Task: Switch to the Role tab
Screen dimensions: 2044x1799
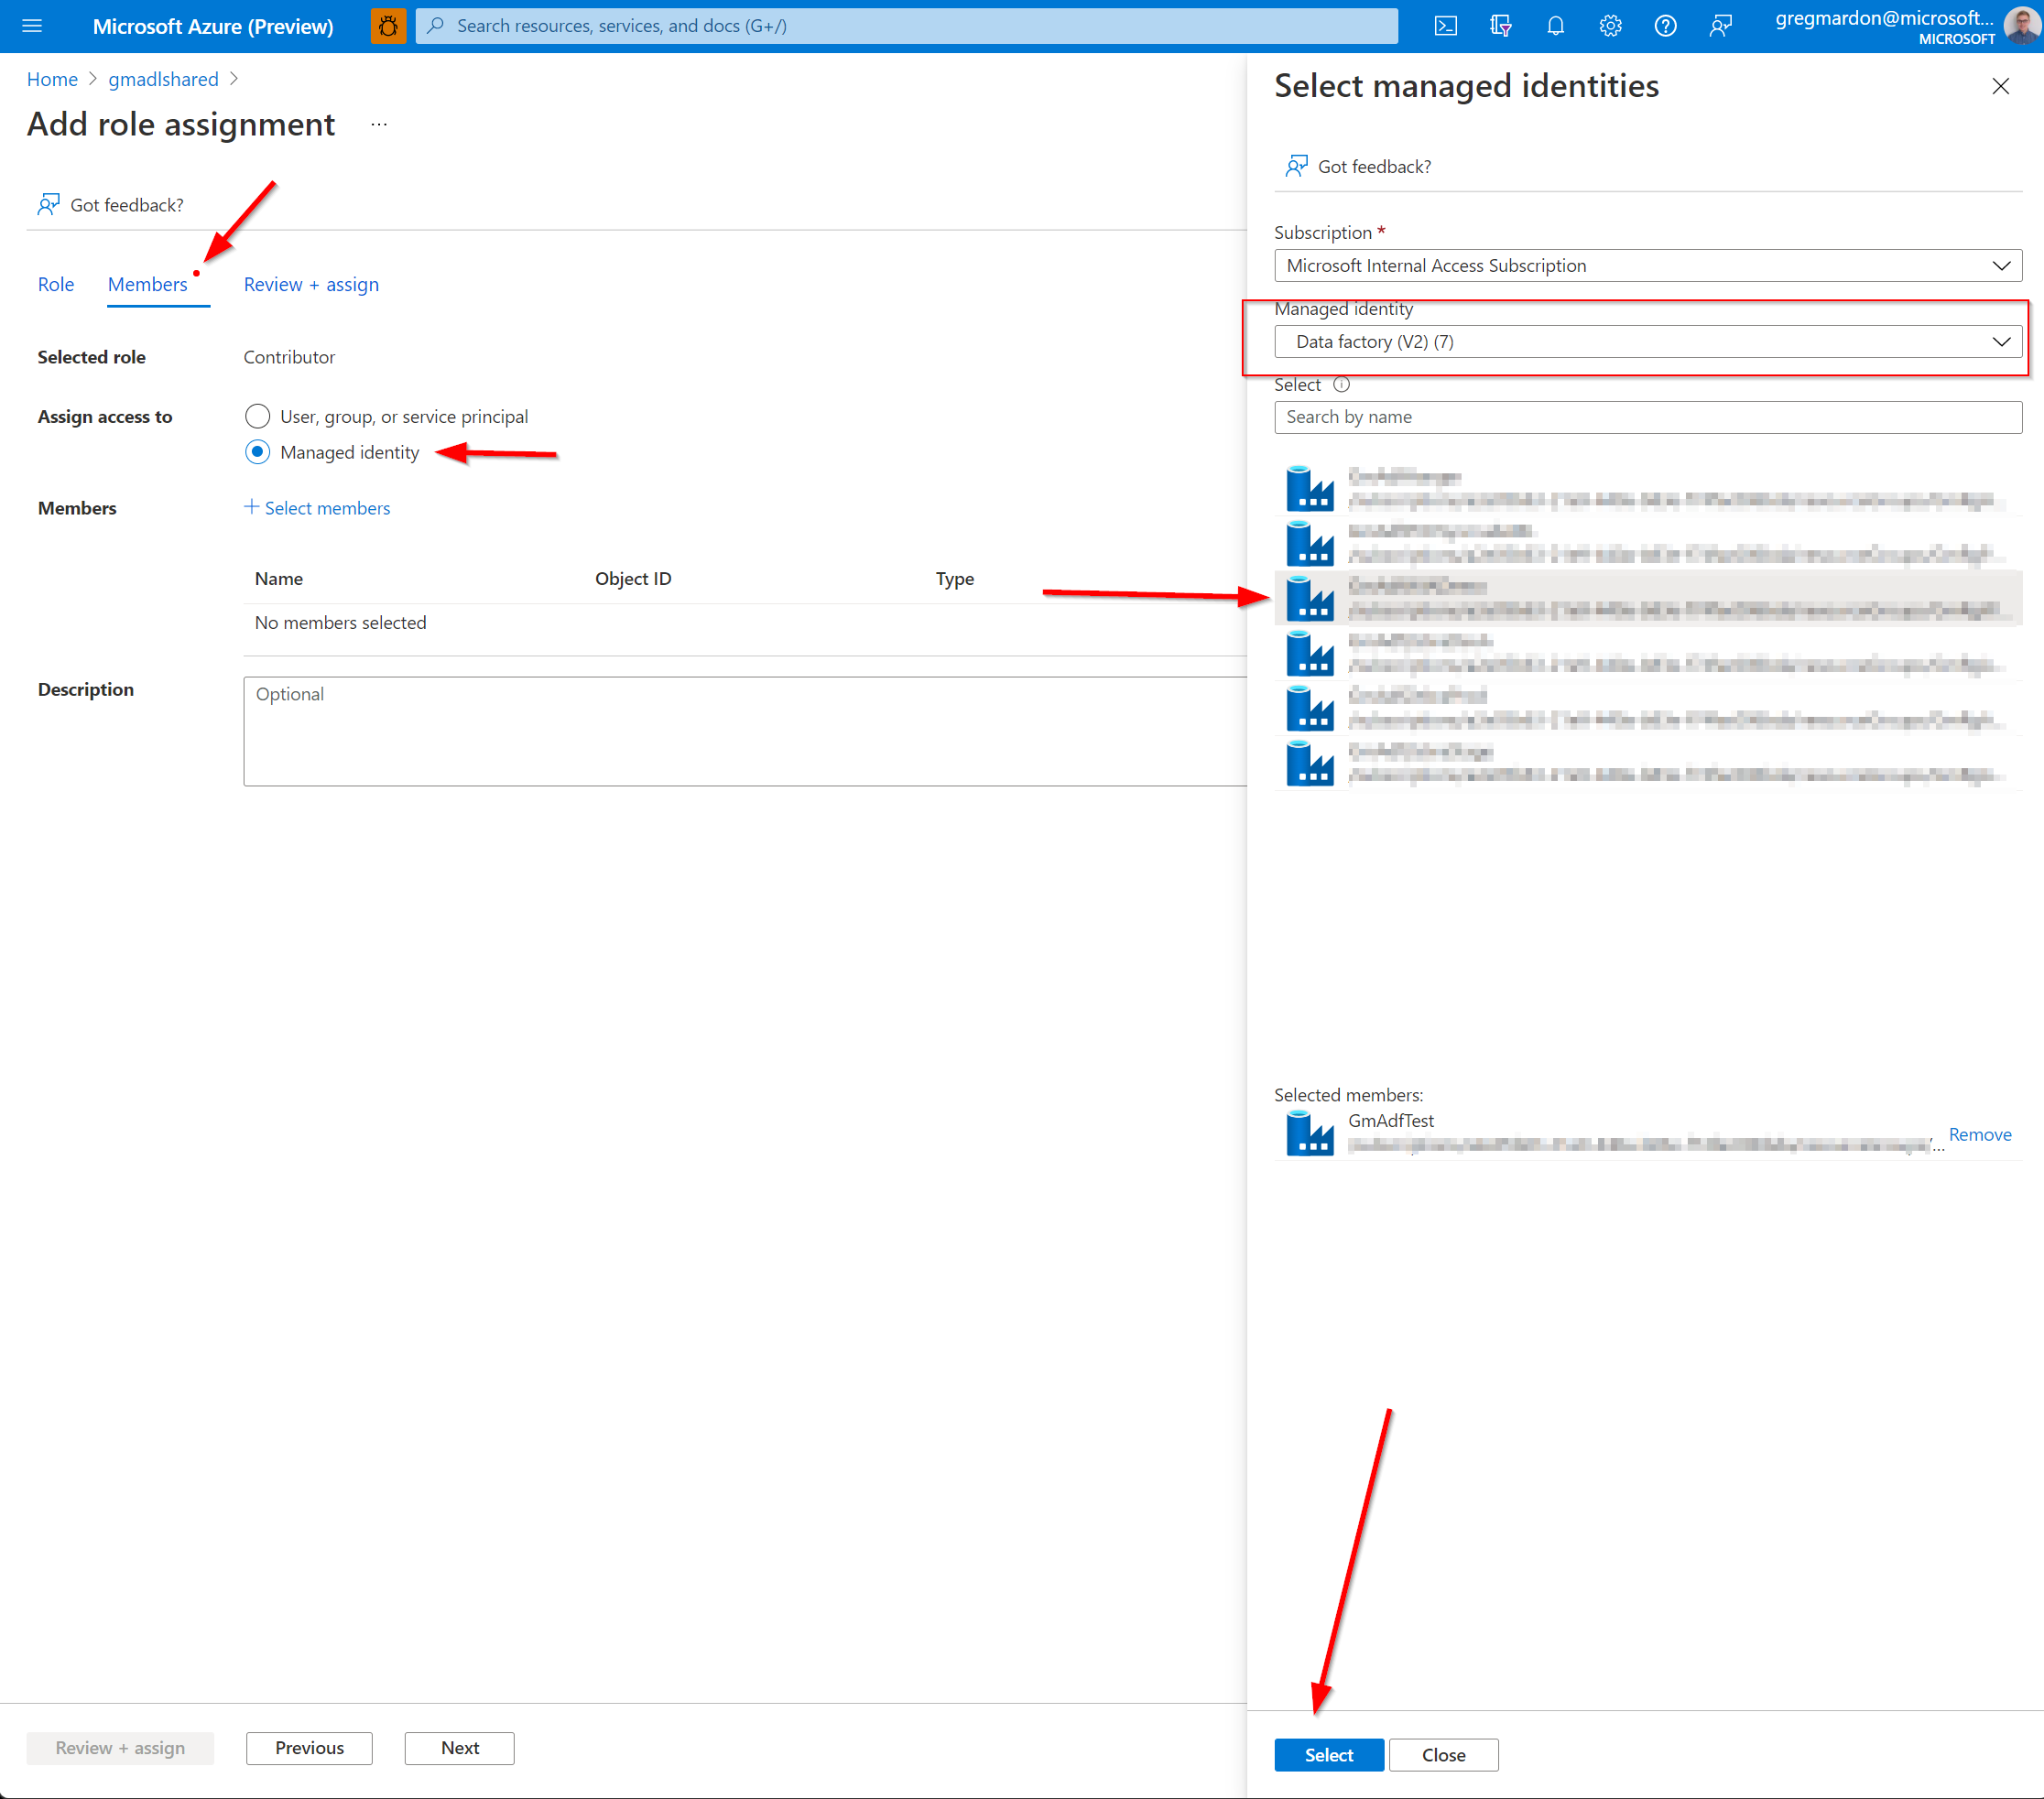Action: point(56,285)
